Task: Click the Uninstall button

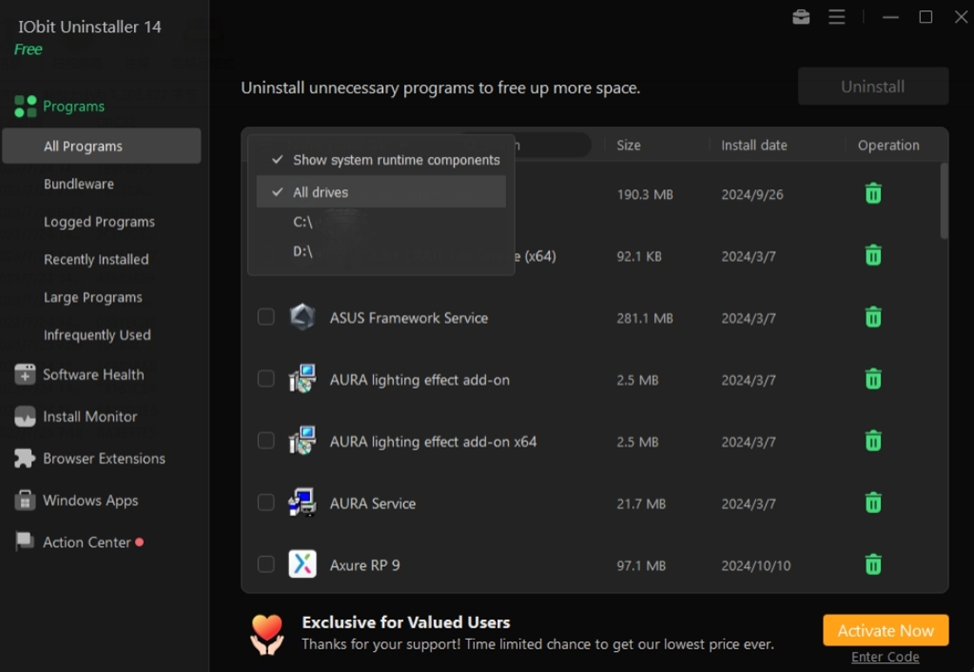Action: click(x=873, y=86)
